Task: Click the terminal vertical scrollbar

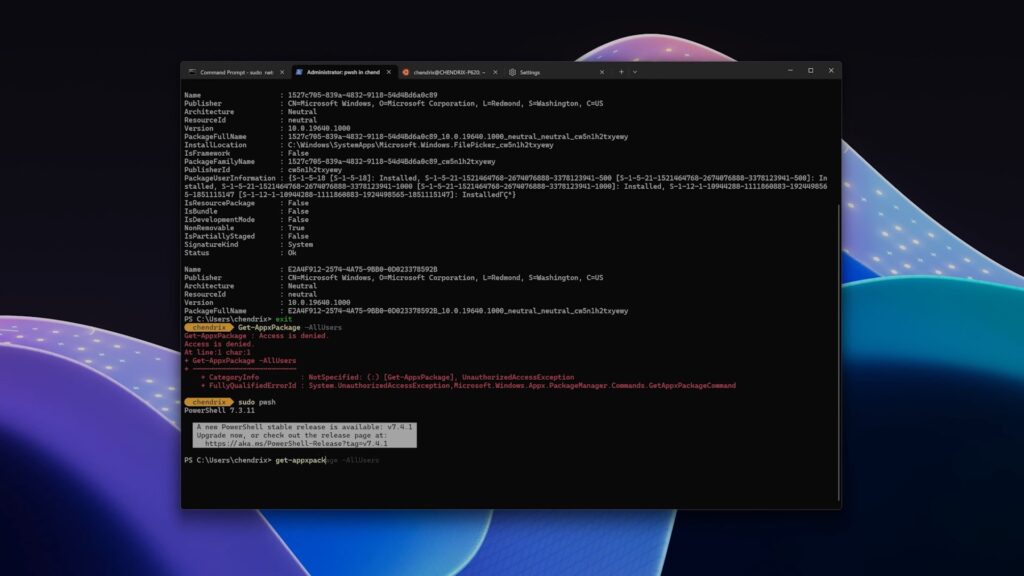Action: click(839, 353)
